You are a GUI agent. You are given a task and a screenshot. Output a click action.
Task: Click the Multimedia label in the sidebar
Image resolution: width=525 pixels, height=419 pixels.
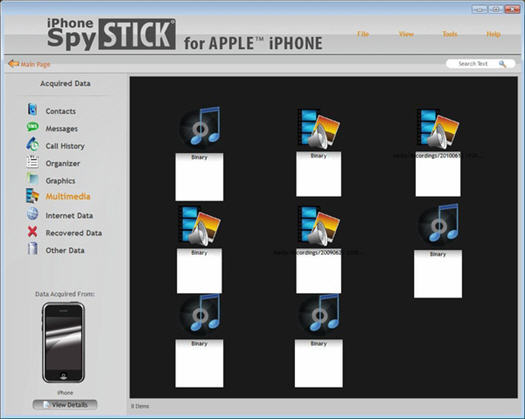(68, 196)
